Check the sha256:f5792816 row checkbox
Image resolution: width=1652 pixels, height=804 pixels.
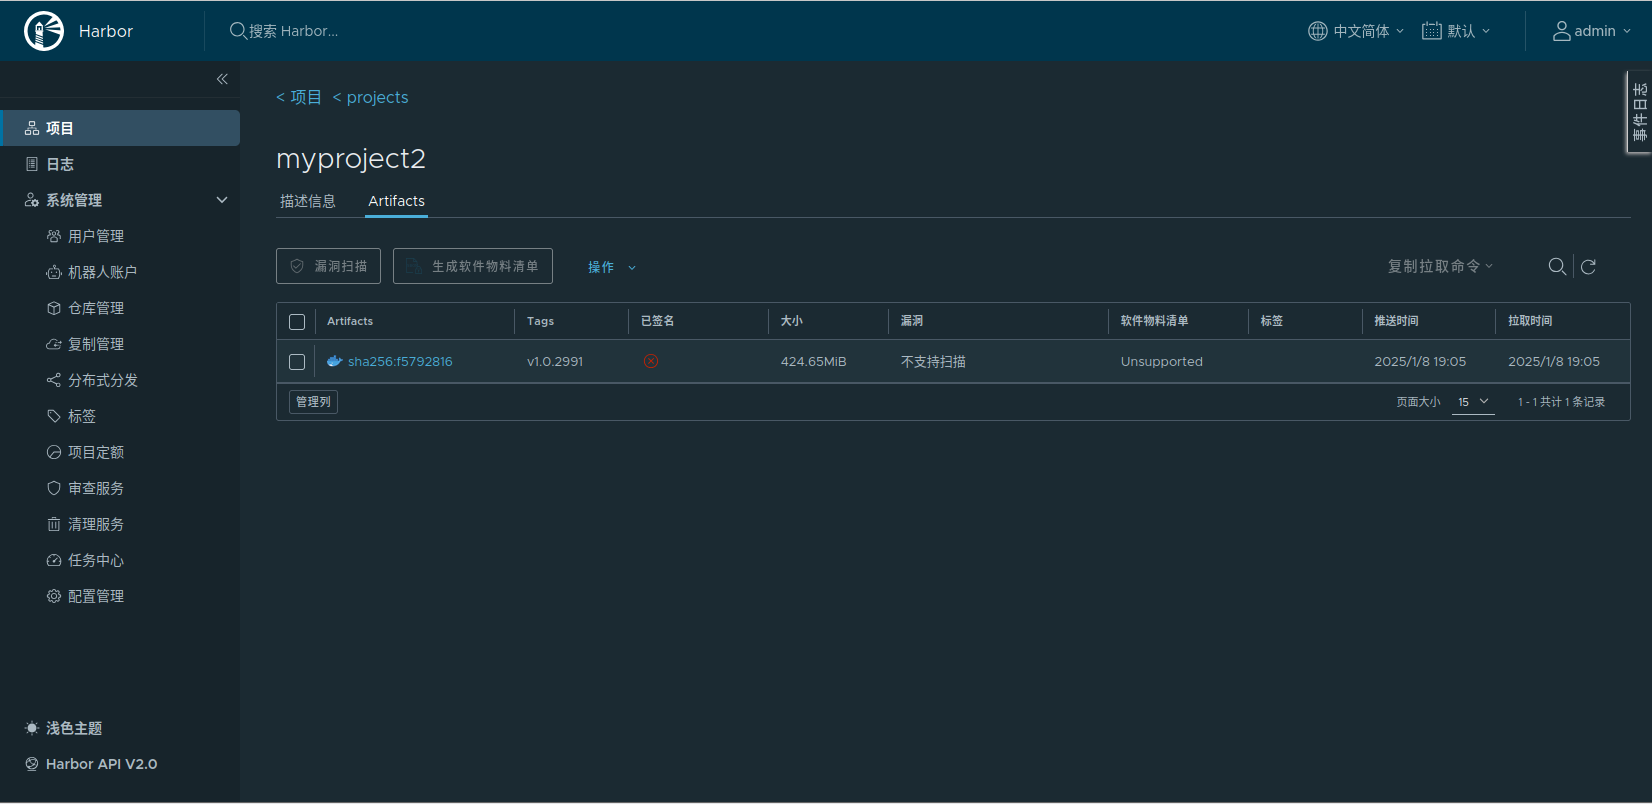(x=297, y=362)
